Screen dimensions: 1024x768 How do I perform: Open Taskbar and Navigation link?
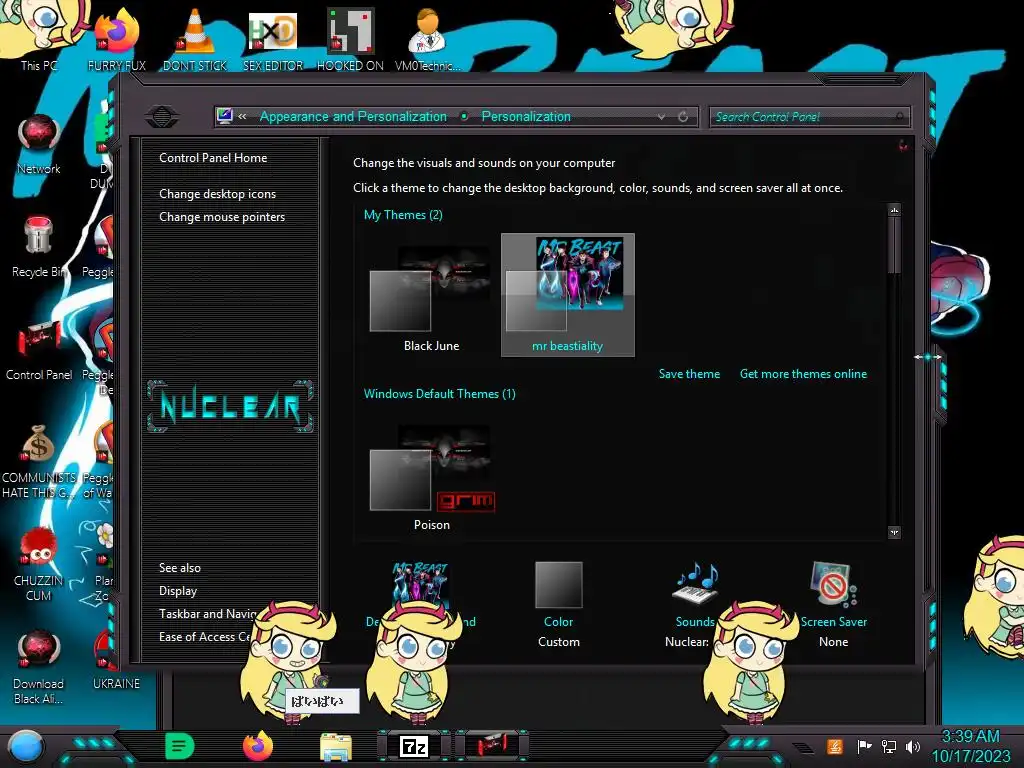click(208, 614)
